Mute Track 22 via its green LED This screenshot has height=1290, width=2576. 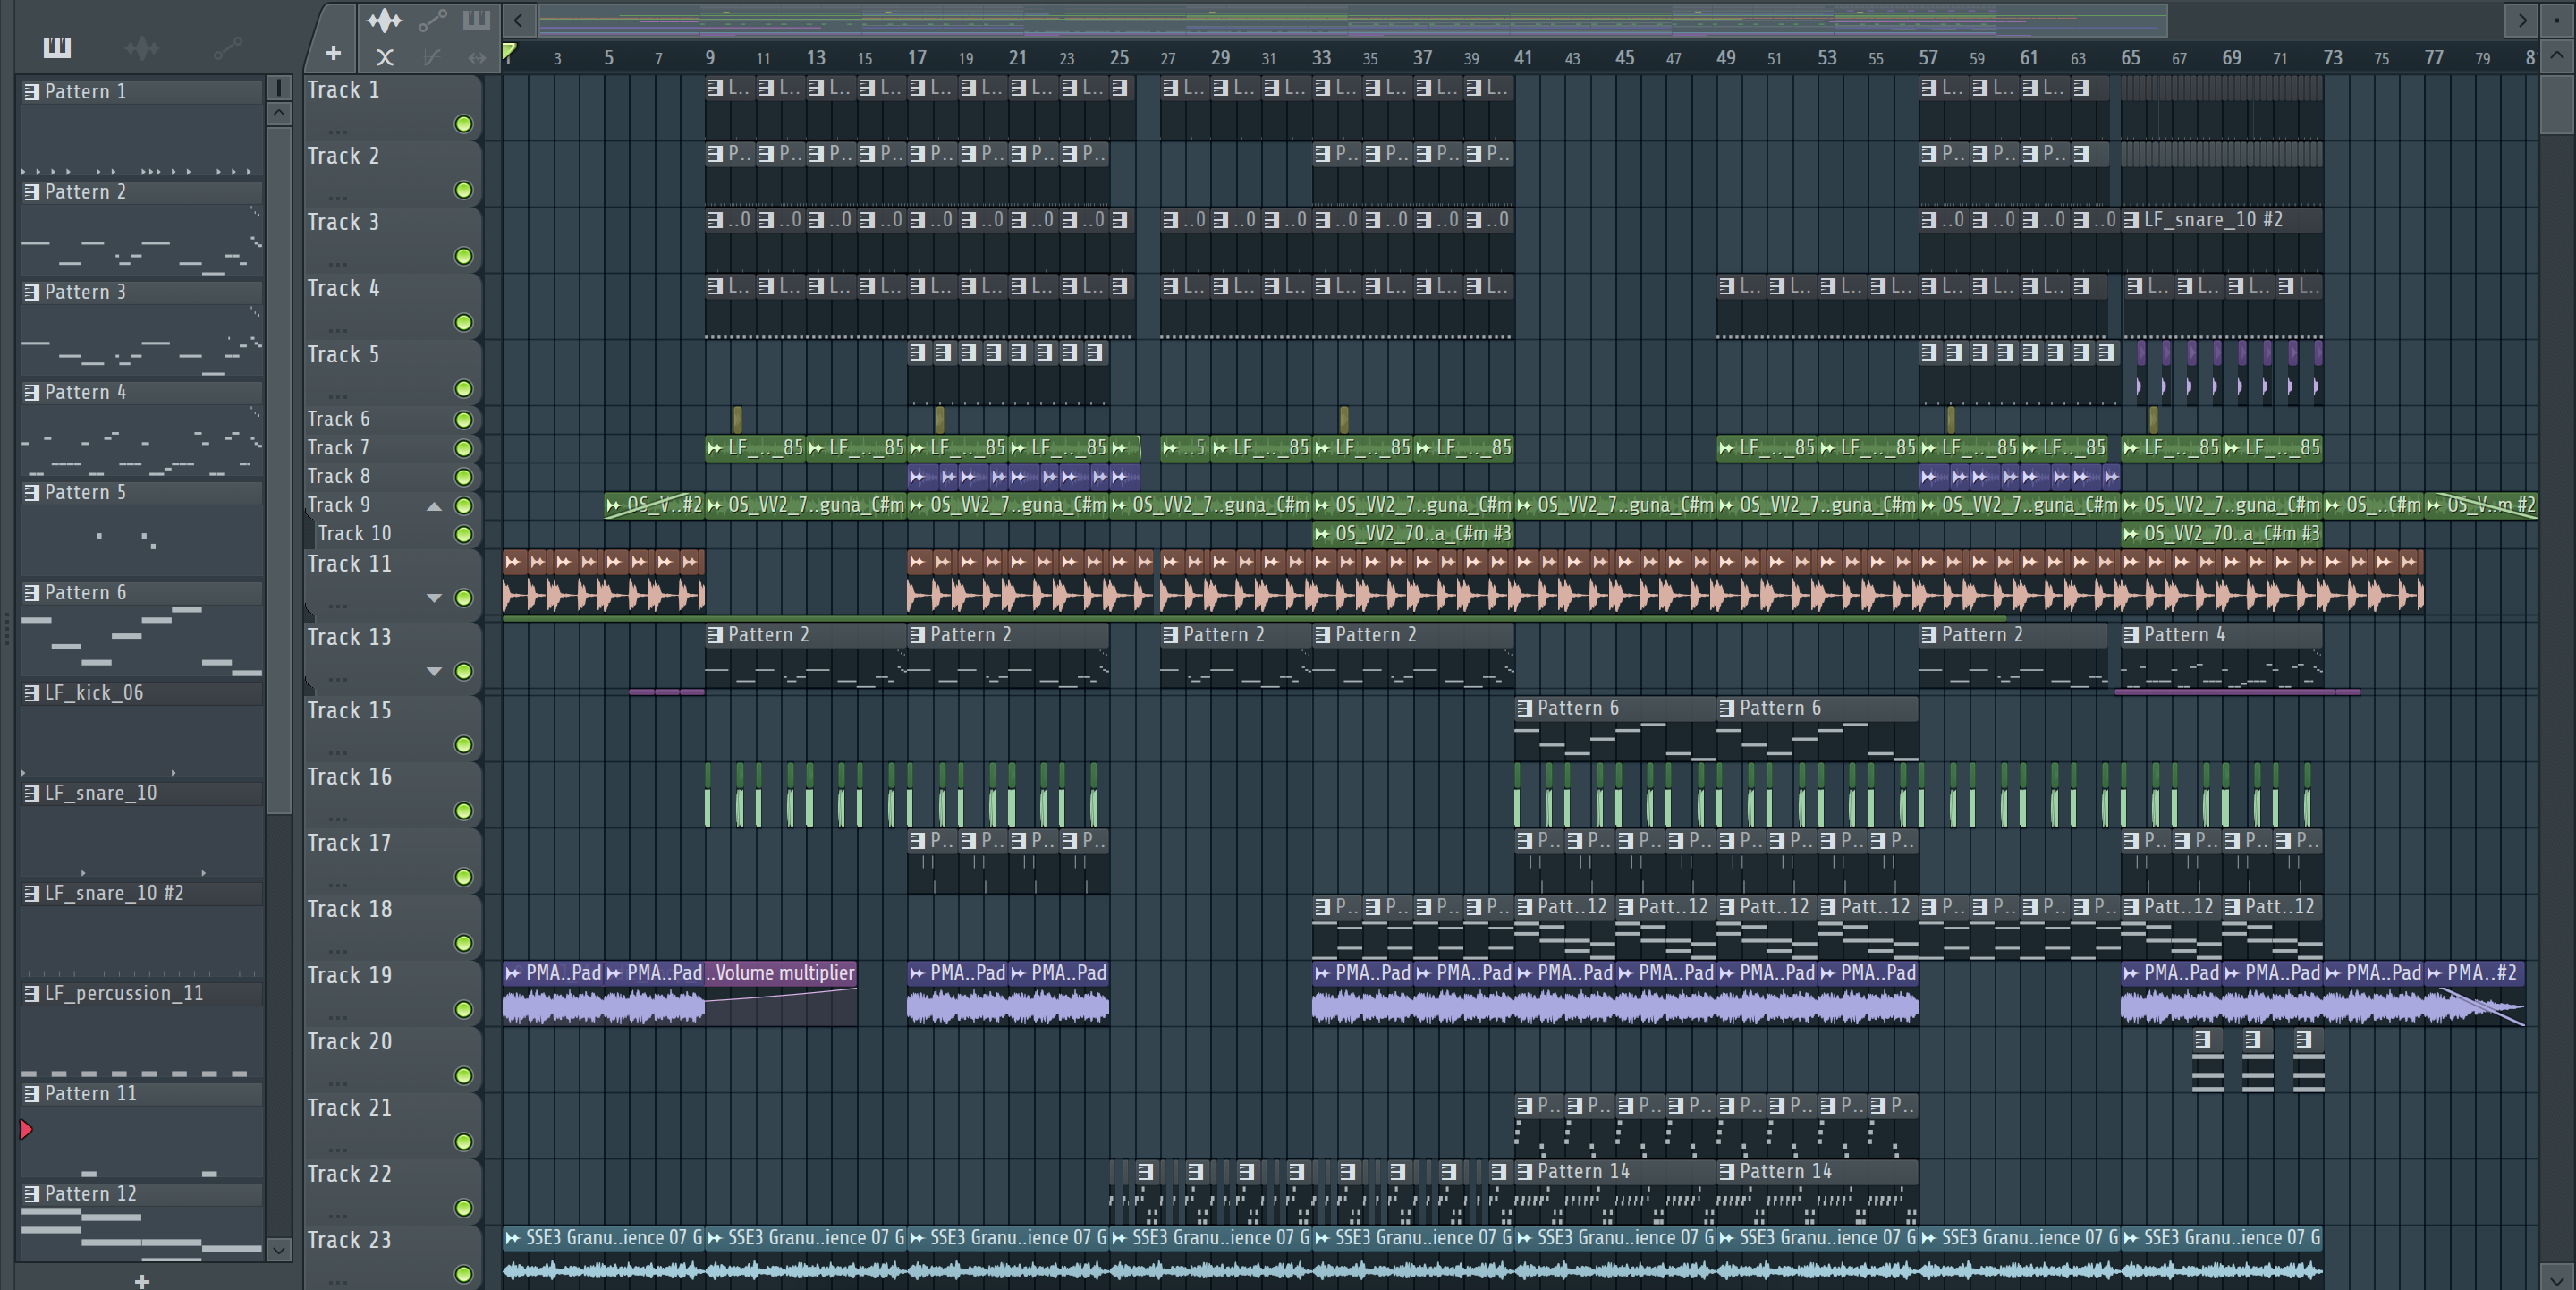click(x=463, y=1207)
